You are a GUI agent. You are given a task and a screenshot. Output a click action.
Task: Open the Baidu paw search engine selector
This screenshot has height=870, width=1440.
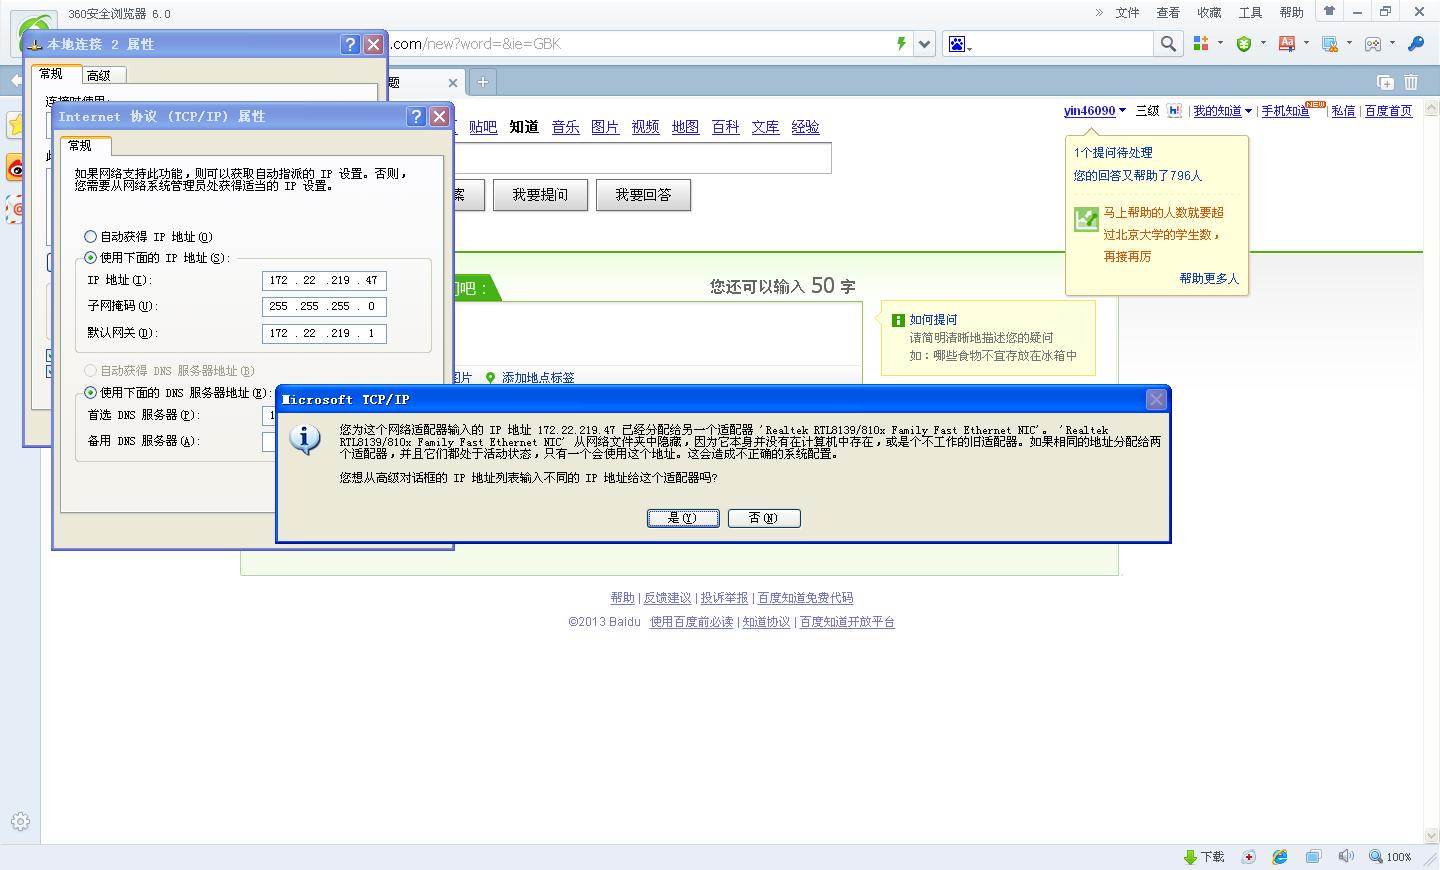(x=959, y=44)
